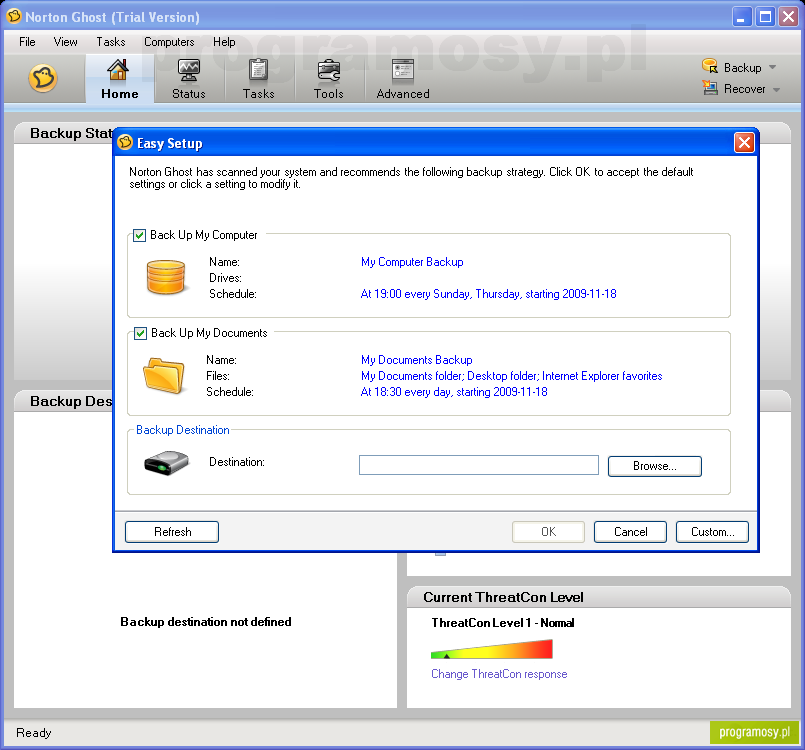This screenshot has width=805, height=750.
Task: Minimize the Norton Ghost window
Action: tap(741, 17)
